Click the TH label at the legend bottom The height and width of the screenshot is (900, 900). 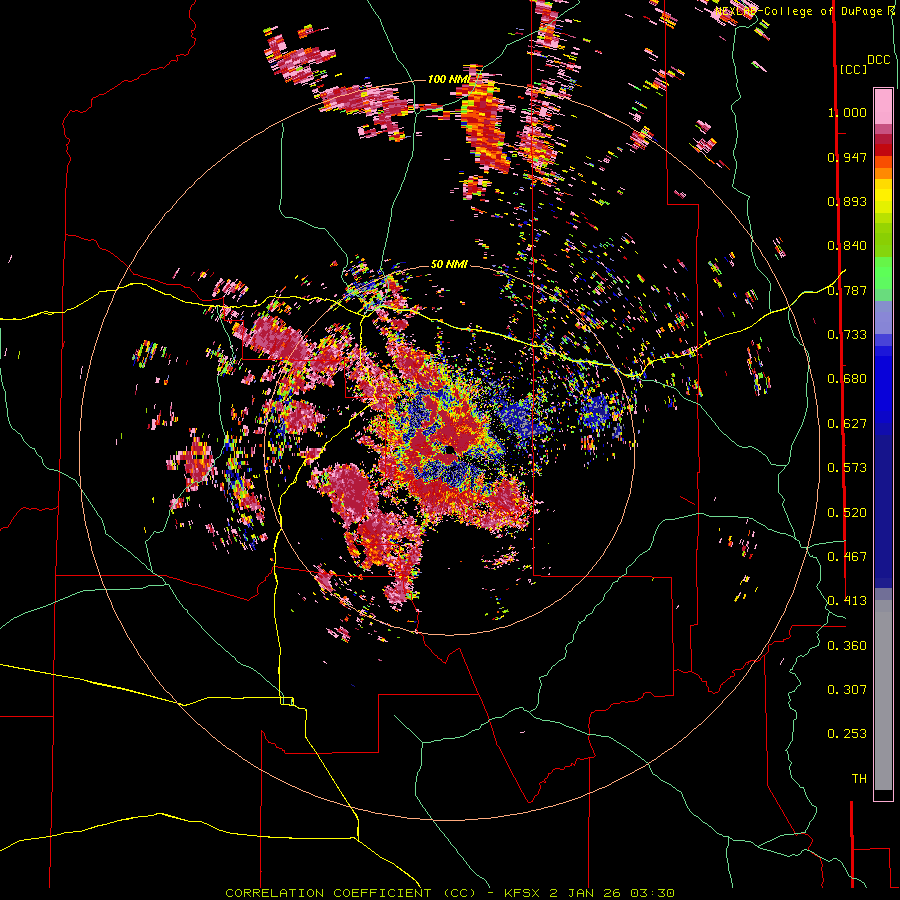click(x=859, y=779)
